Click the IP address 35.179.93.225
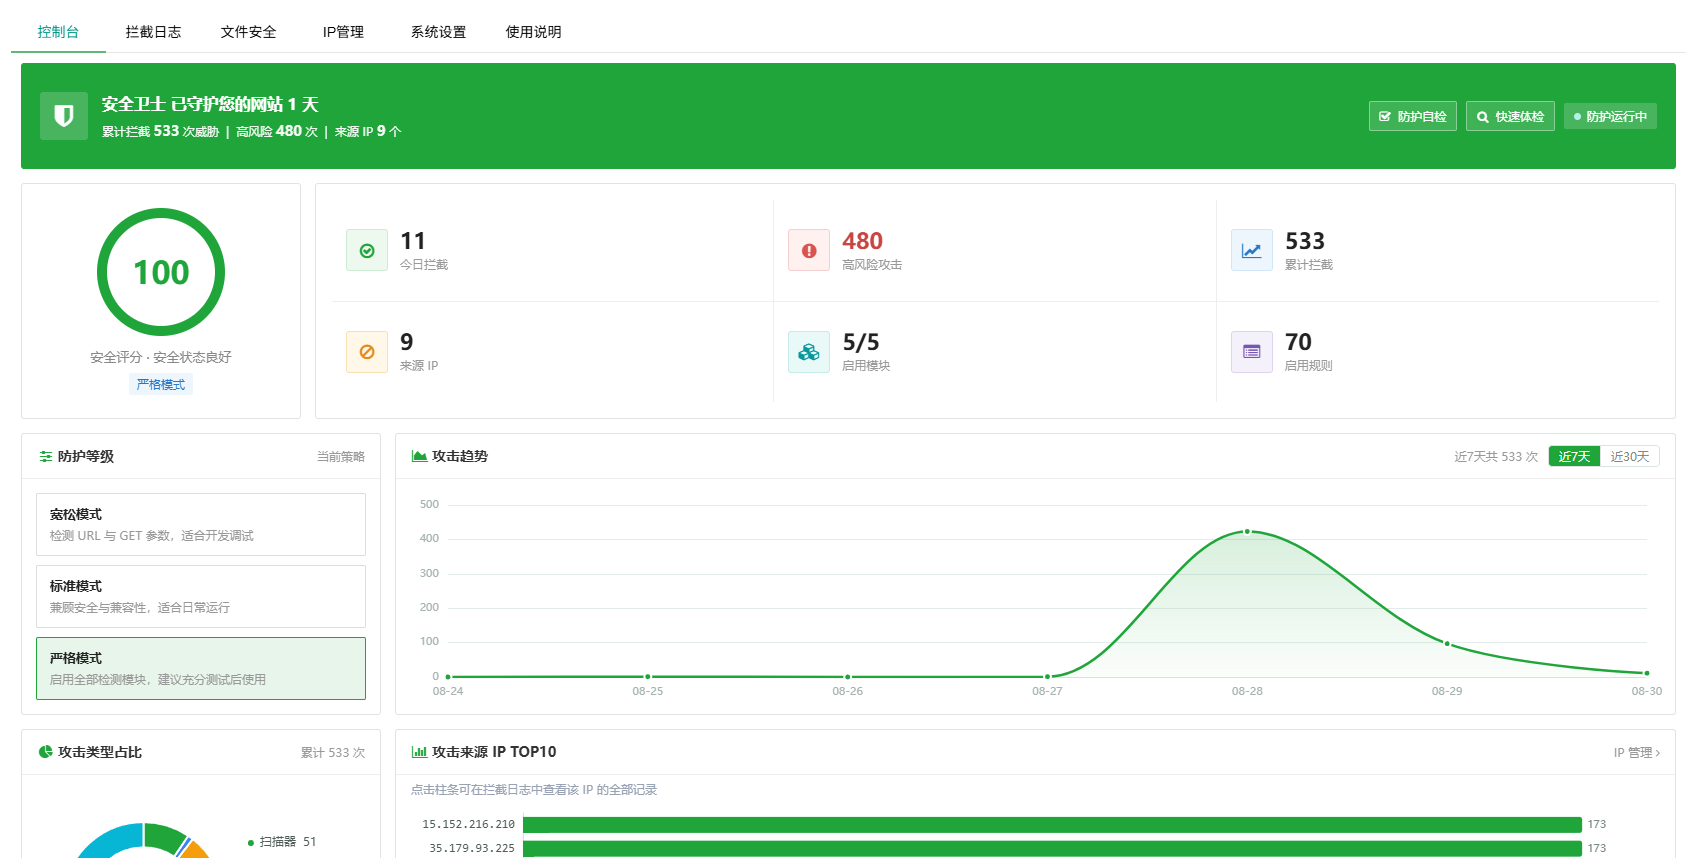The height and width of the screenshot is (858, 1698). pos(472,849)
